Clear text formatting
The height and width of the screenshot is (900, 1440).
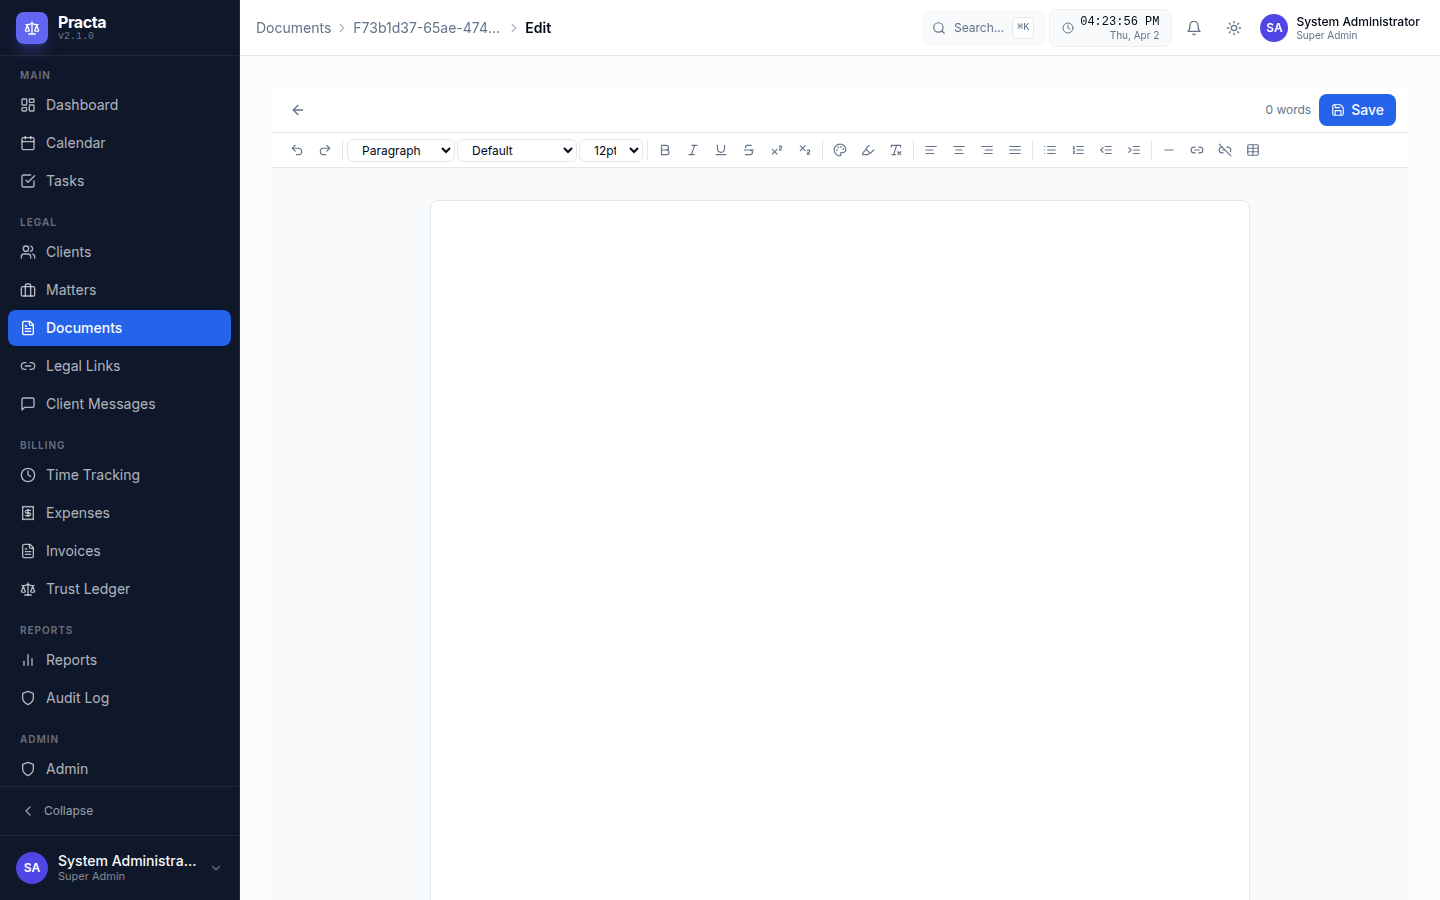point(896,150)
